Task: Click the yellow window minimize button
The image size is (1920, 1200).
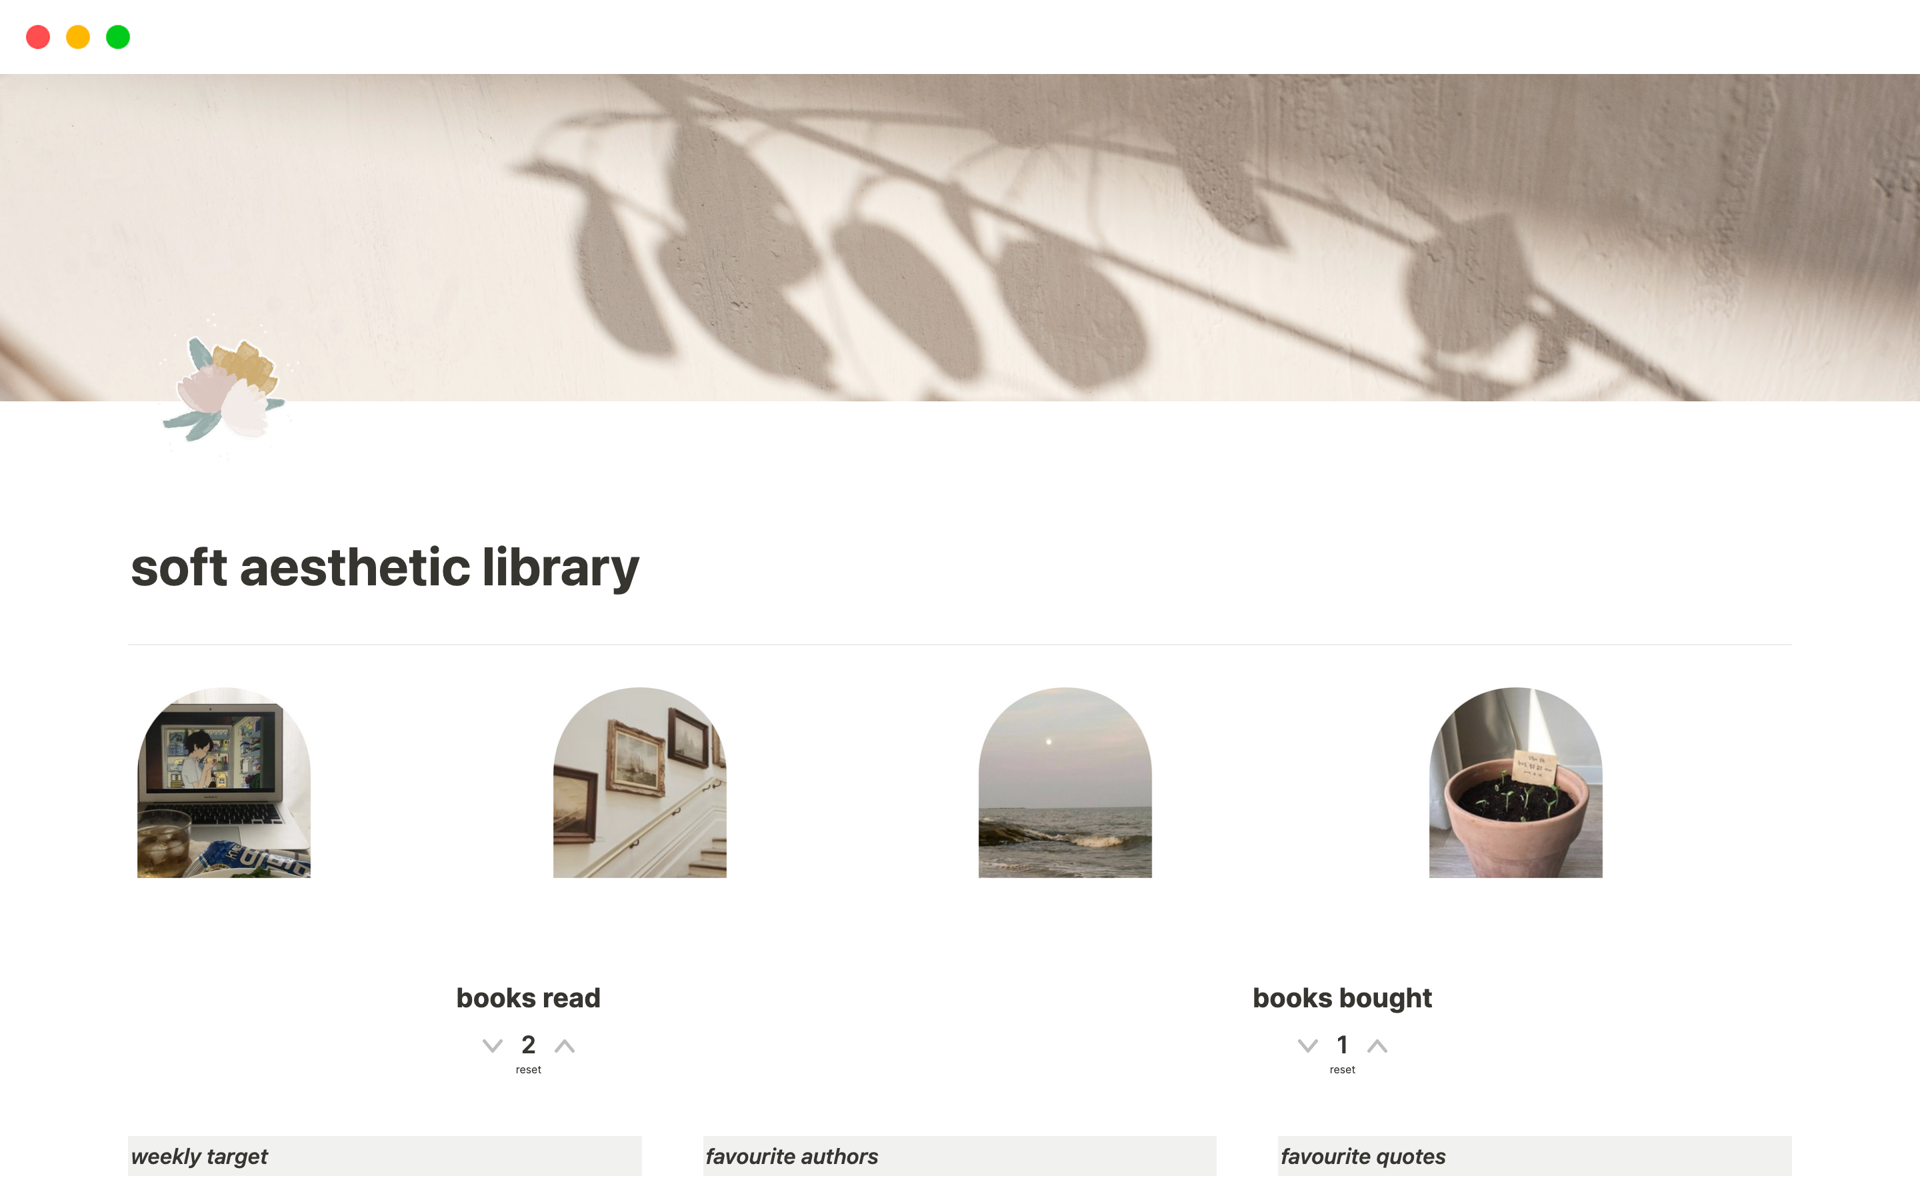Action: click(78, 37)
